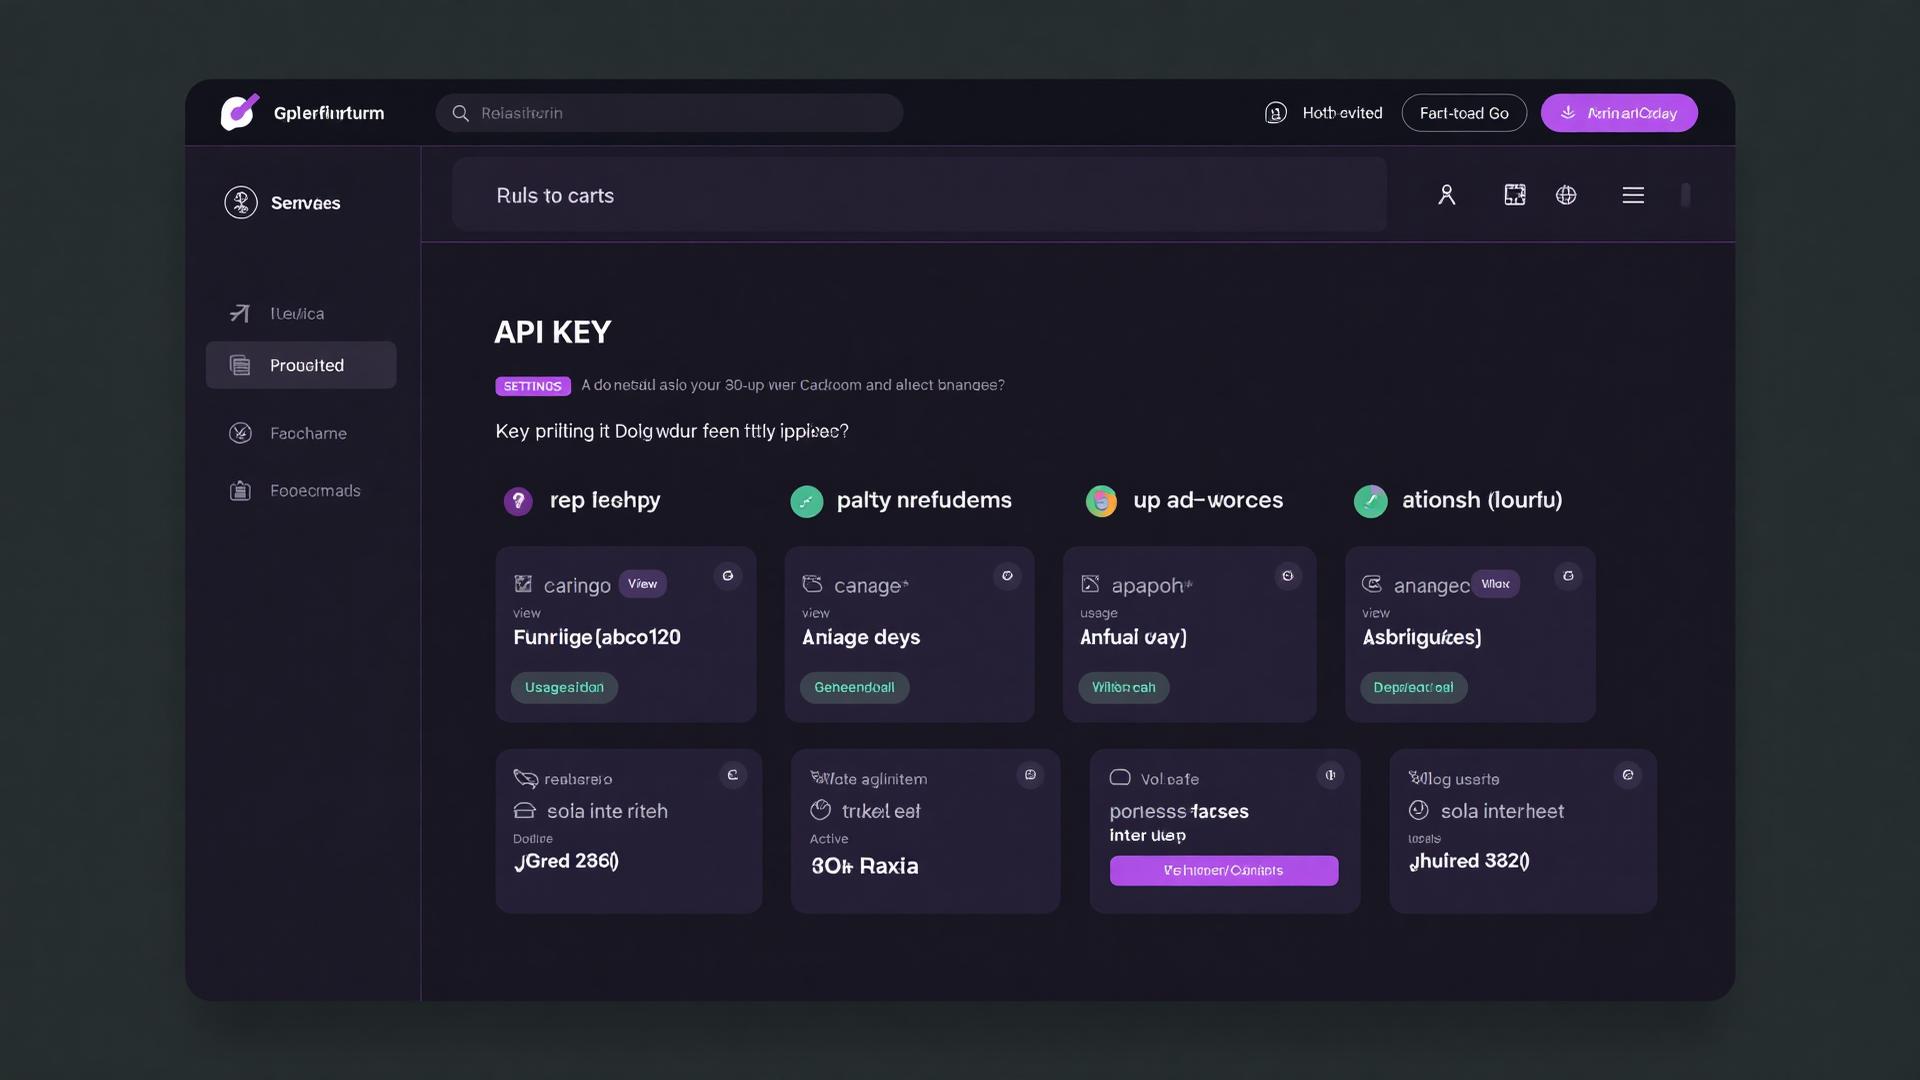
Task: Click the Fart-toad Go button in the header
Action: (x=1464, y=112)
